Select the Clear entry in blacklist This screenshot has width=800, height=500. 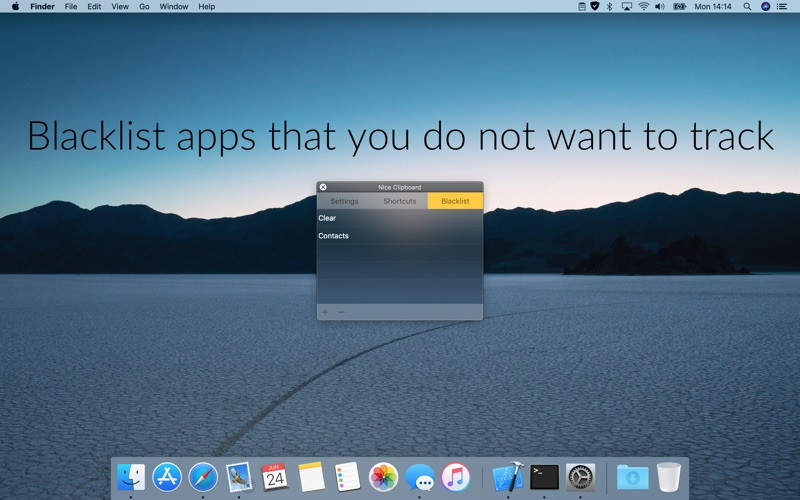(328, 218)
